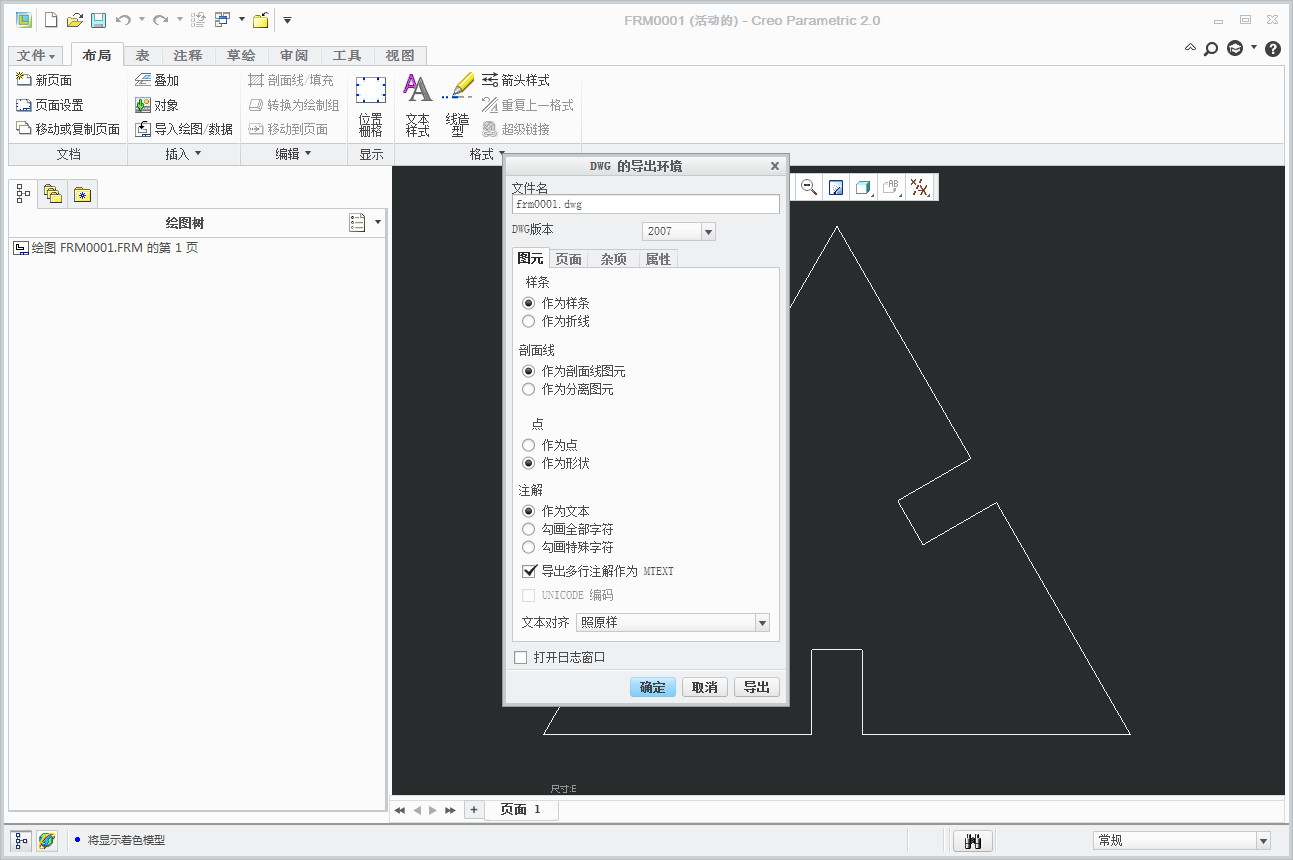The height and width of the screenshot is (860, 1293).
Task: Select 勾画全部字符 stroke all characters option
Action: point(529,529)
